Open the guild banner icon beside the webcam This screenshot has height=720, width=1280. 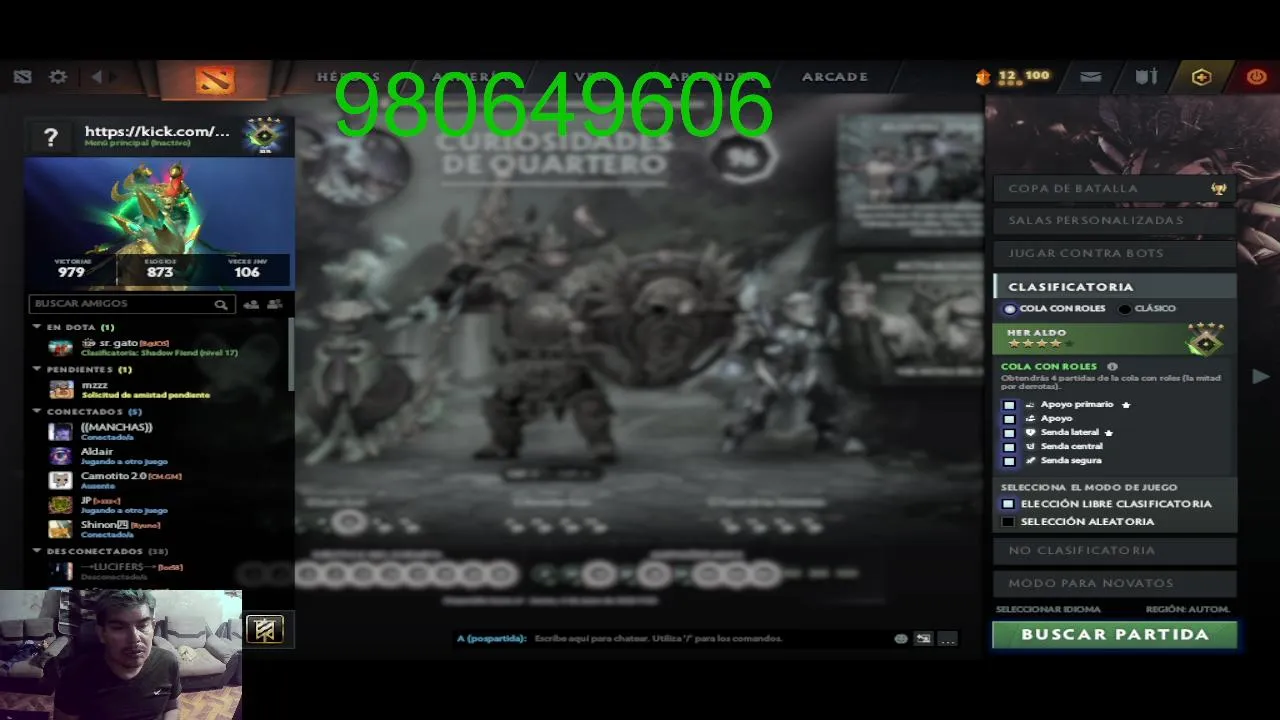coord(265,629)
